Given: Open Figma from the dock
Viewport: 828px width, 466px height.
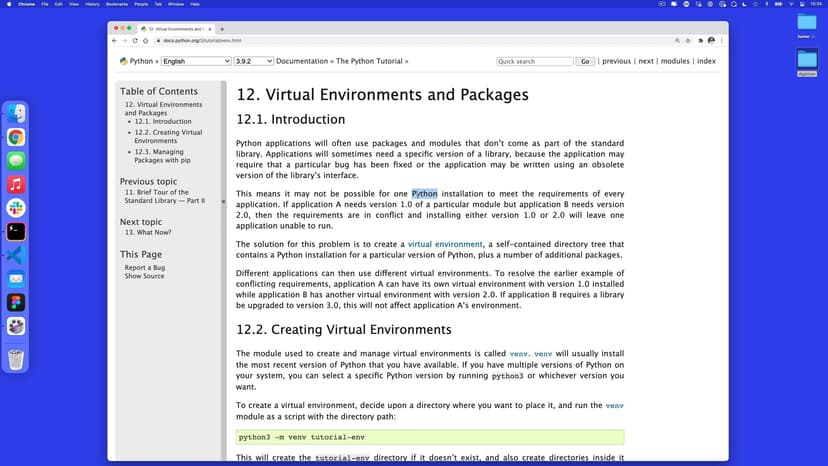Looking at the screenshot, I should tap(16, 302).
